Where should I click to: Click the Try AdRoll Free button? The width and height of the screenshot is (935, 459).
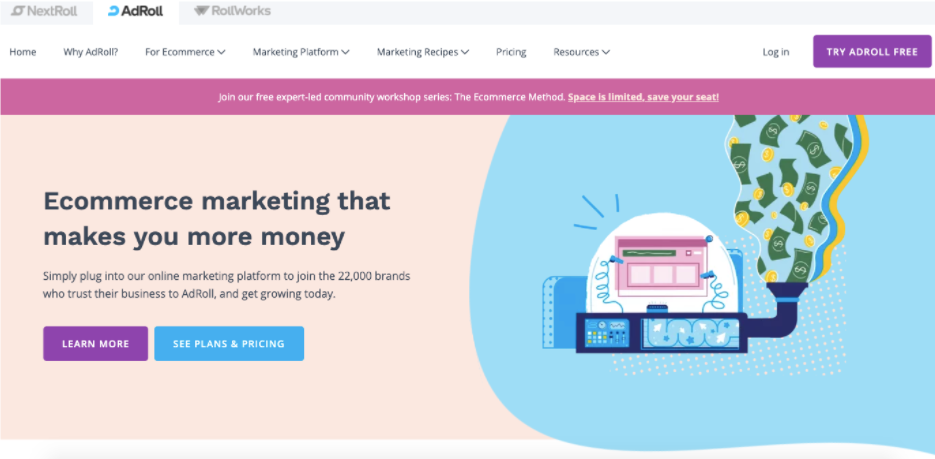[872, 51]
